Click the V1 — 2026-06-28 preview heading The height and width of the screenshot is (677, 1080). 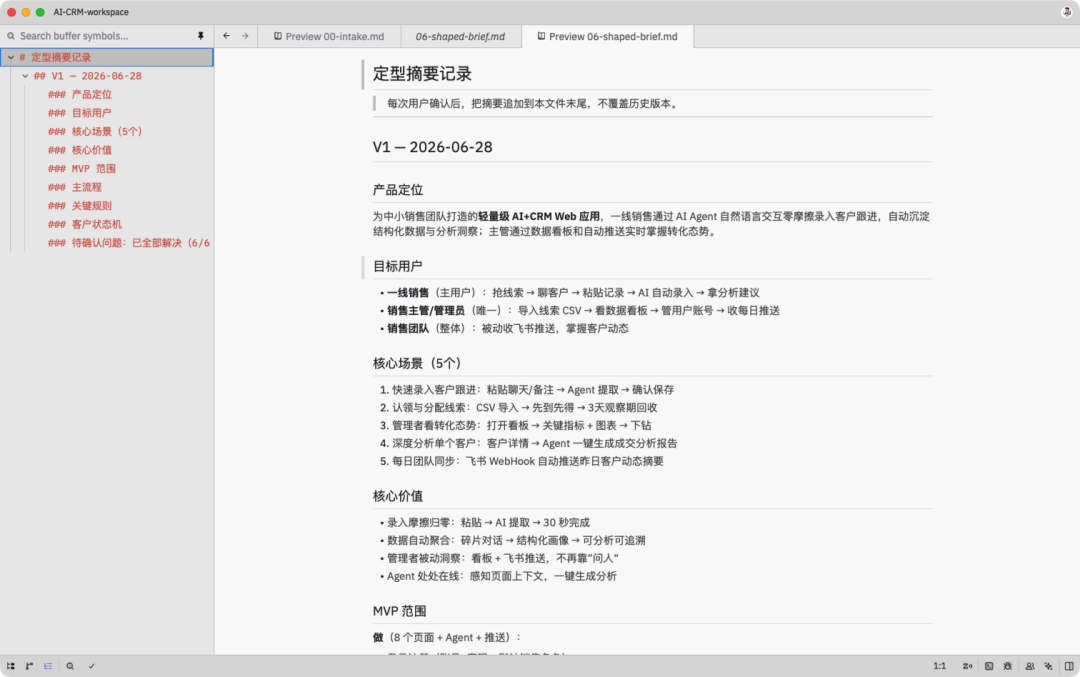click(x=433, y=147)
